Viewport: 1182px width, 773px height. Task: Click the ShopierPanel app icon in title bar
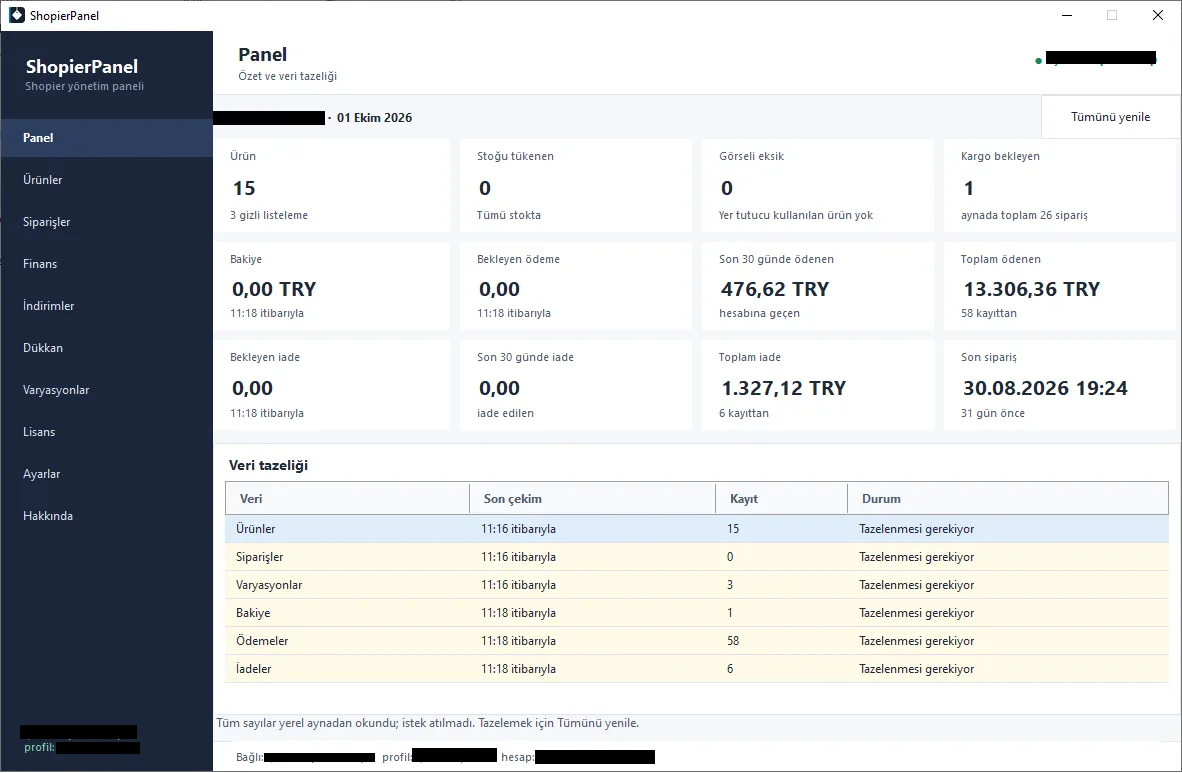[17, 15]
